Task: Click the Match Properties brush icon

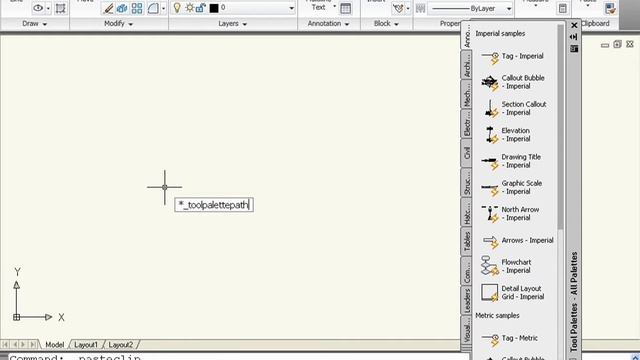Action: 108,8
